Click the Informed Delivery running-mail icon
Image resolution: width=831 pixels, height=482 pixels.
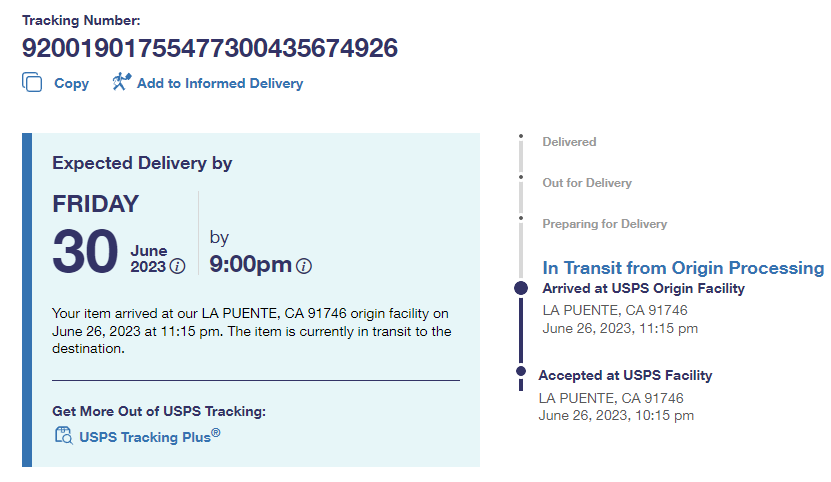[122, 82]
